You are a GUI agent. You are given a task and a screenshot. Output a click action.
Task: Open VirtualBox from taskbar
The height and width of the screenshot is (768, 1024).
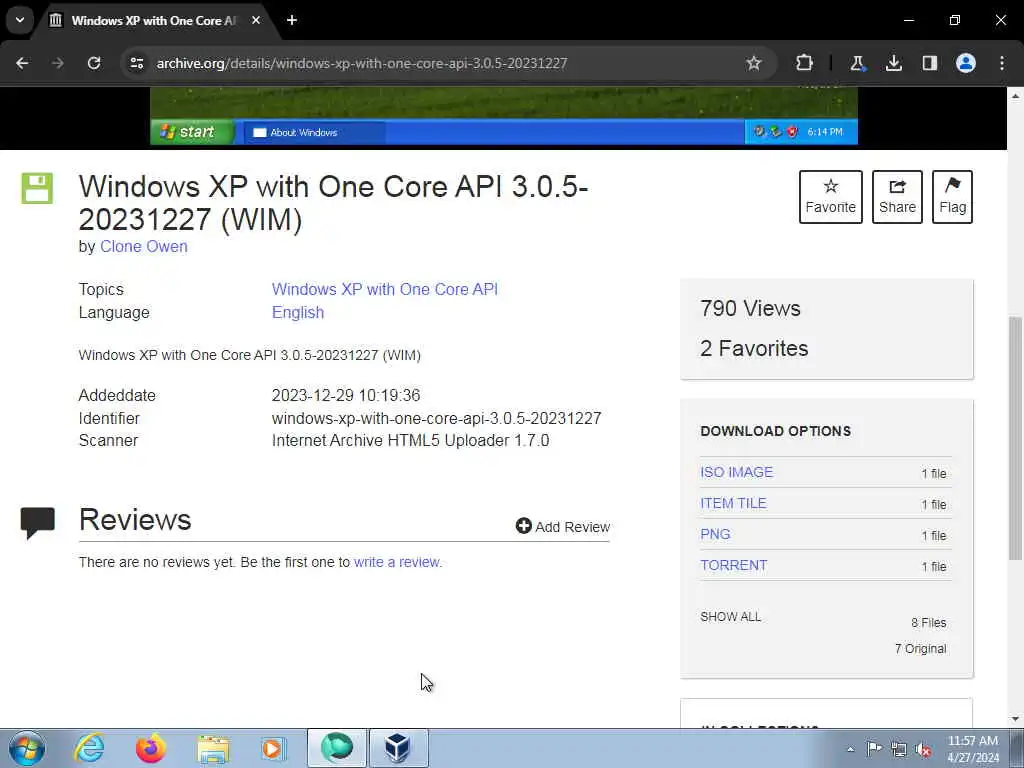coord(398,748)
